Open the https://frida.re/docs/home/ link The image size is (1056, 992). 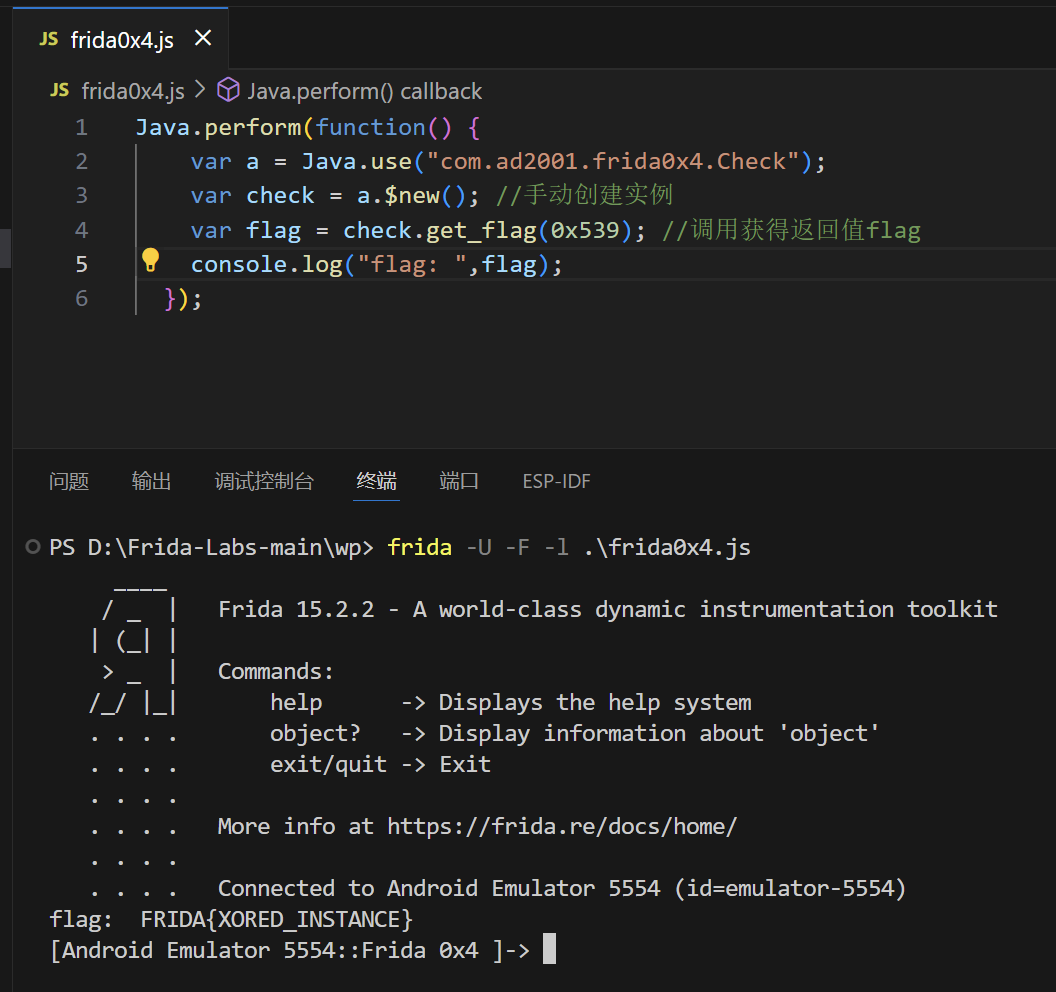(562, 826)
